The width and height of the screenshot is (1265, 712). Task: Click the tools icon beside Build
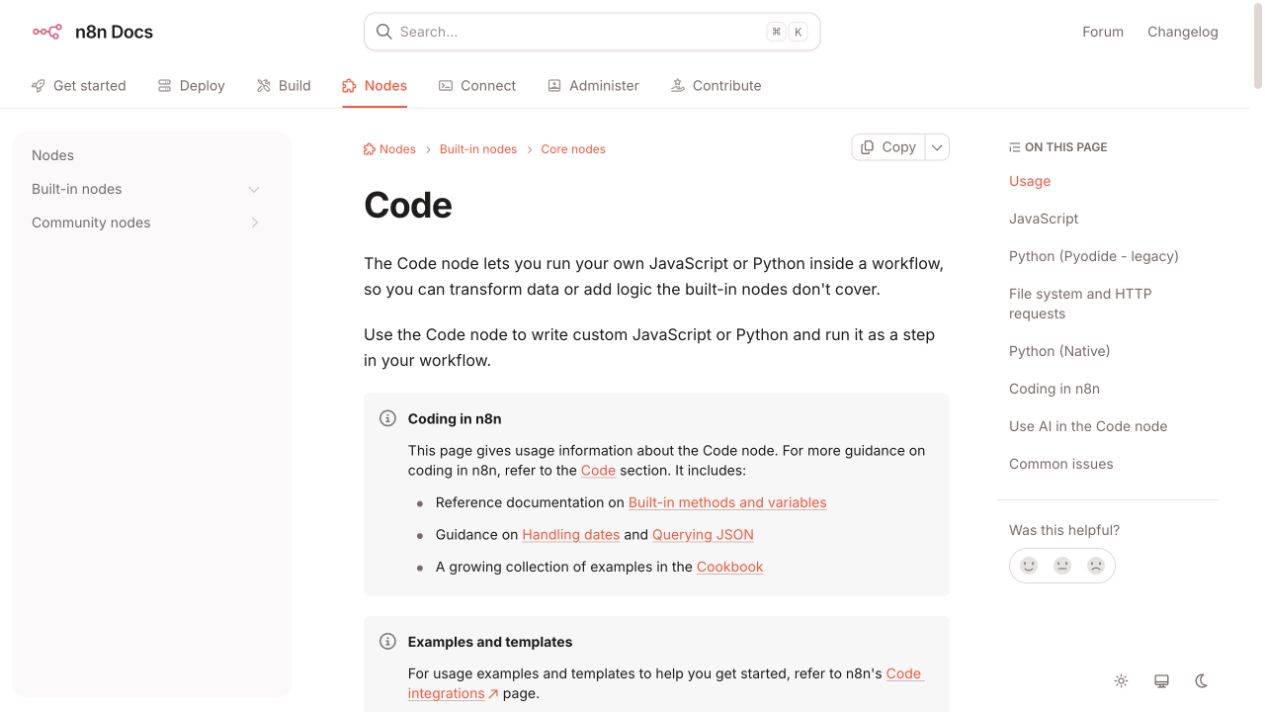point(264,86)
